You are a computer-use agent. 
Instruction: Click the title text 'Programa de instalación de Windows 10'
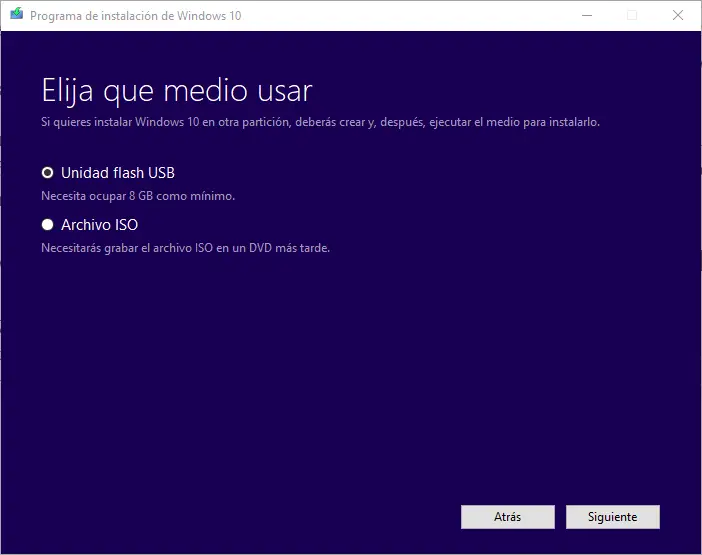pyautogui.click(x=136, y=16)
